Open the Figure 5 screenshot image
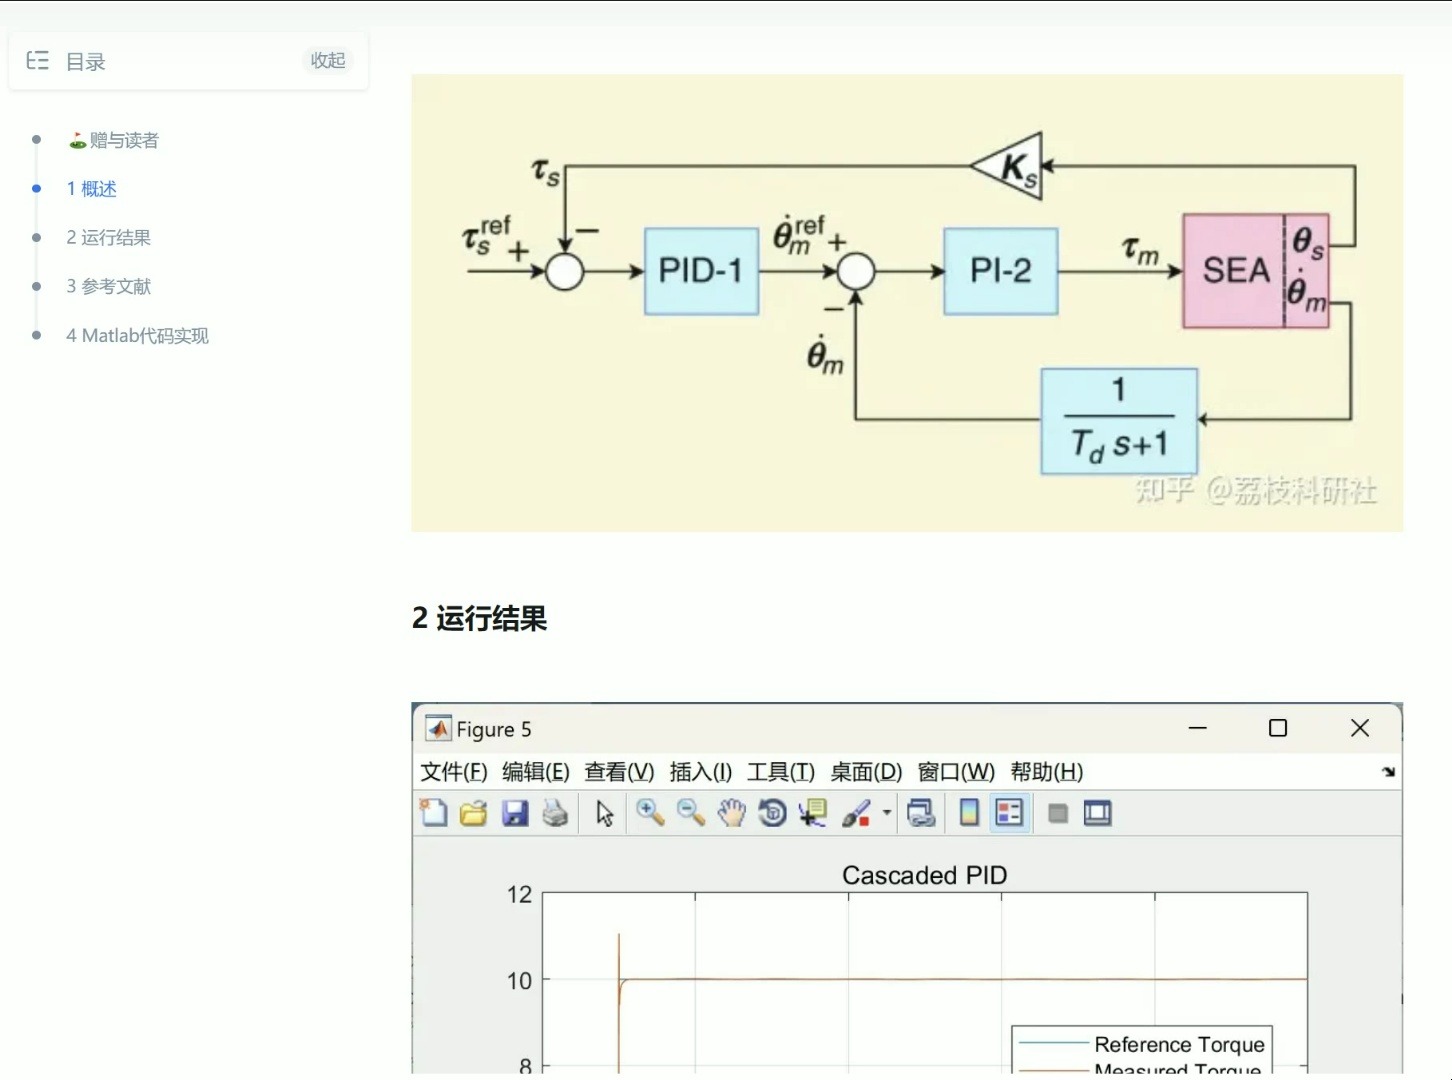1452x1080 pixels. point(907,888)
